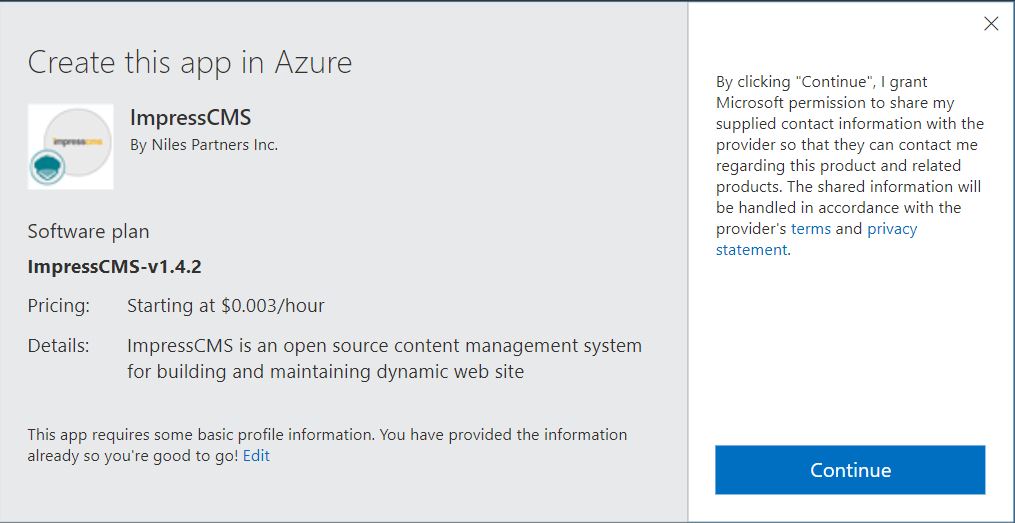Click the "By Niles Partners Inc." publisher text

pyautogui.click(x=204, y=145)
